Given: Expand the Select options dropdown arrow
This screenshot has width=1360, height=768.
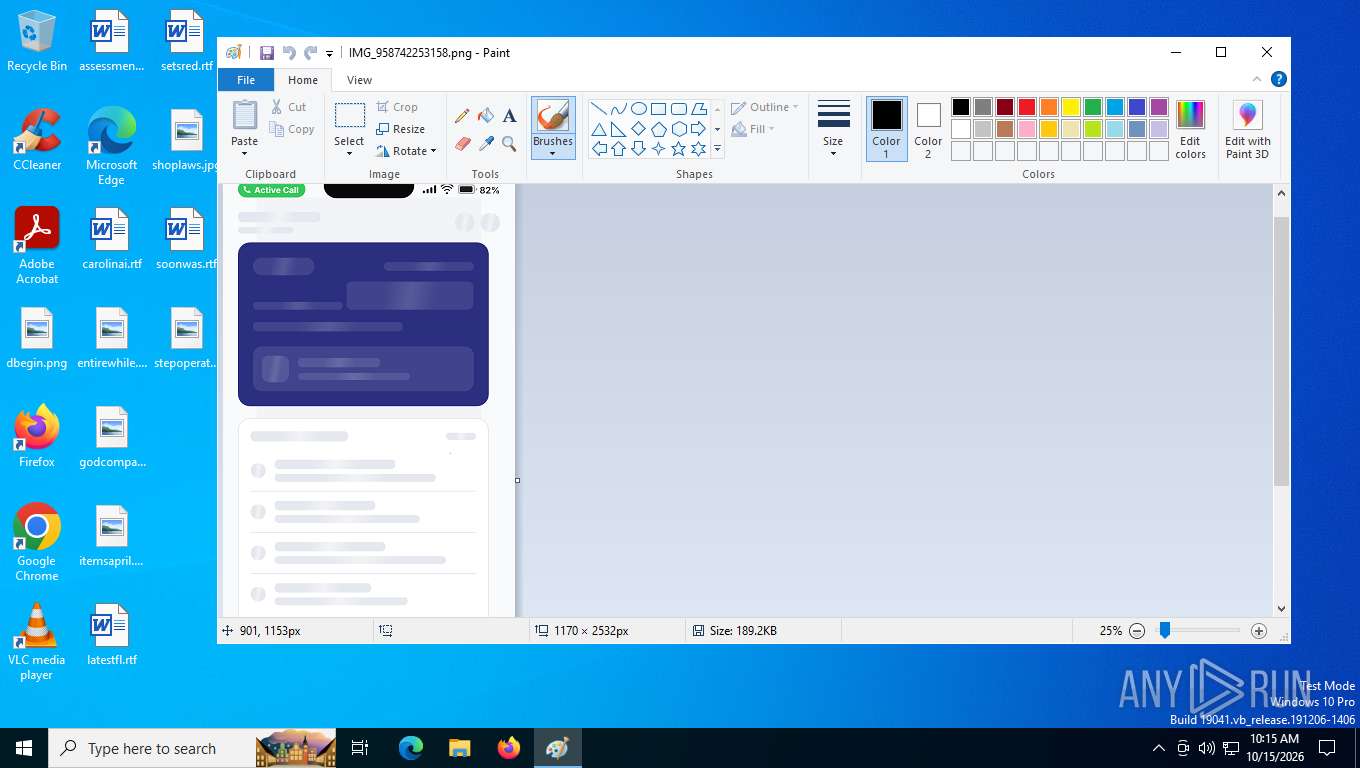Looking at the screenshot, I should point(349,154).
